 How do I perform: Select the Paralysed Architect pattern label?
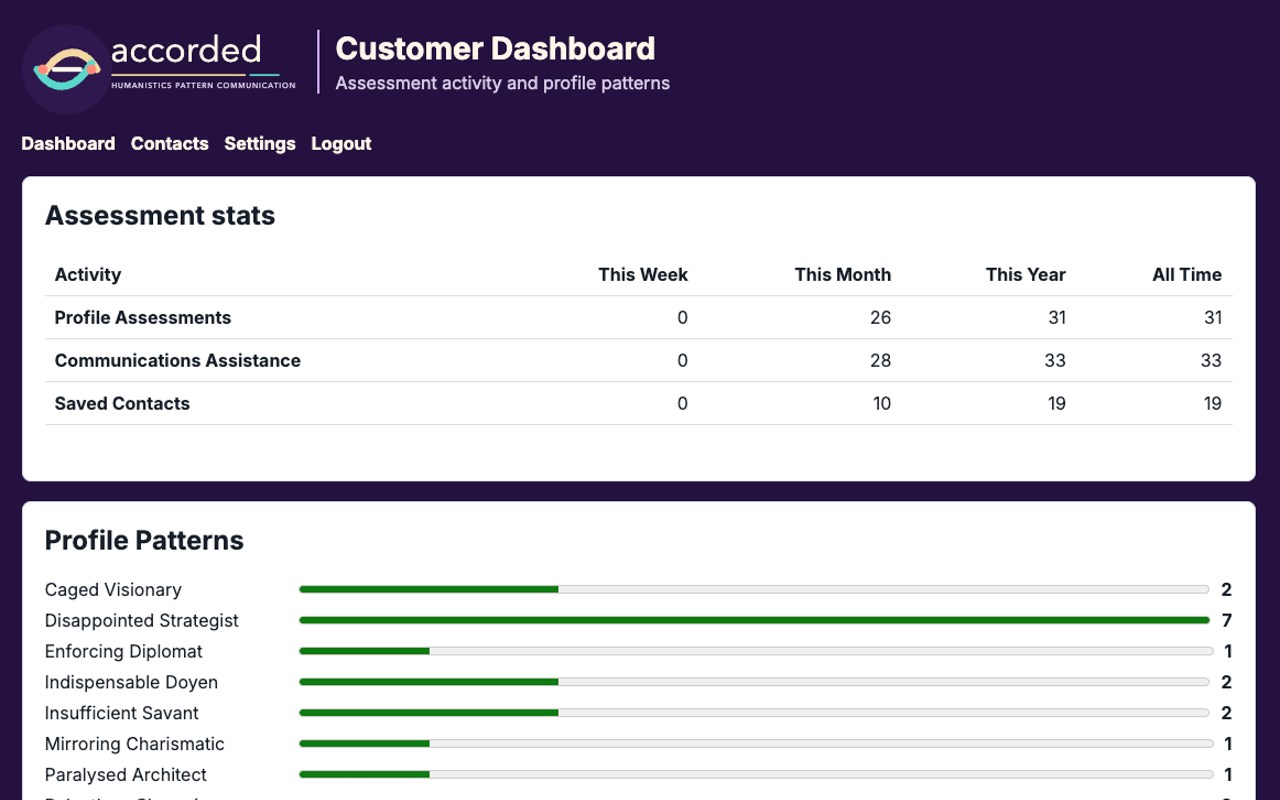coord(126,775)
